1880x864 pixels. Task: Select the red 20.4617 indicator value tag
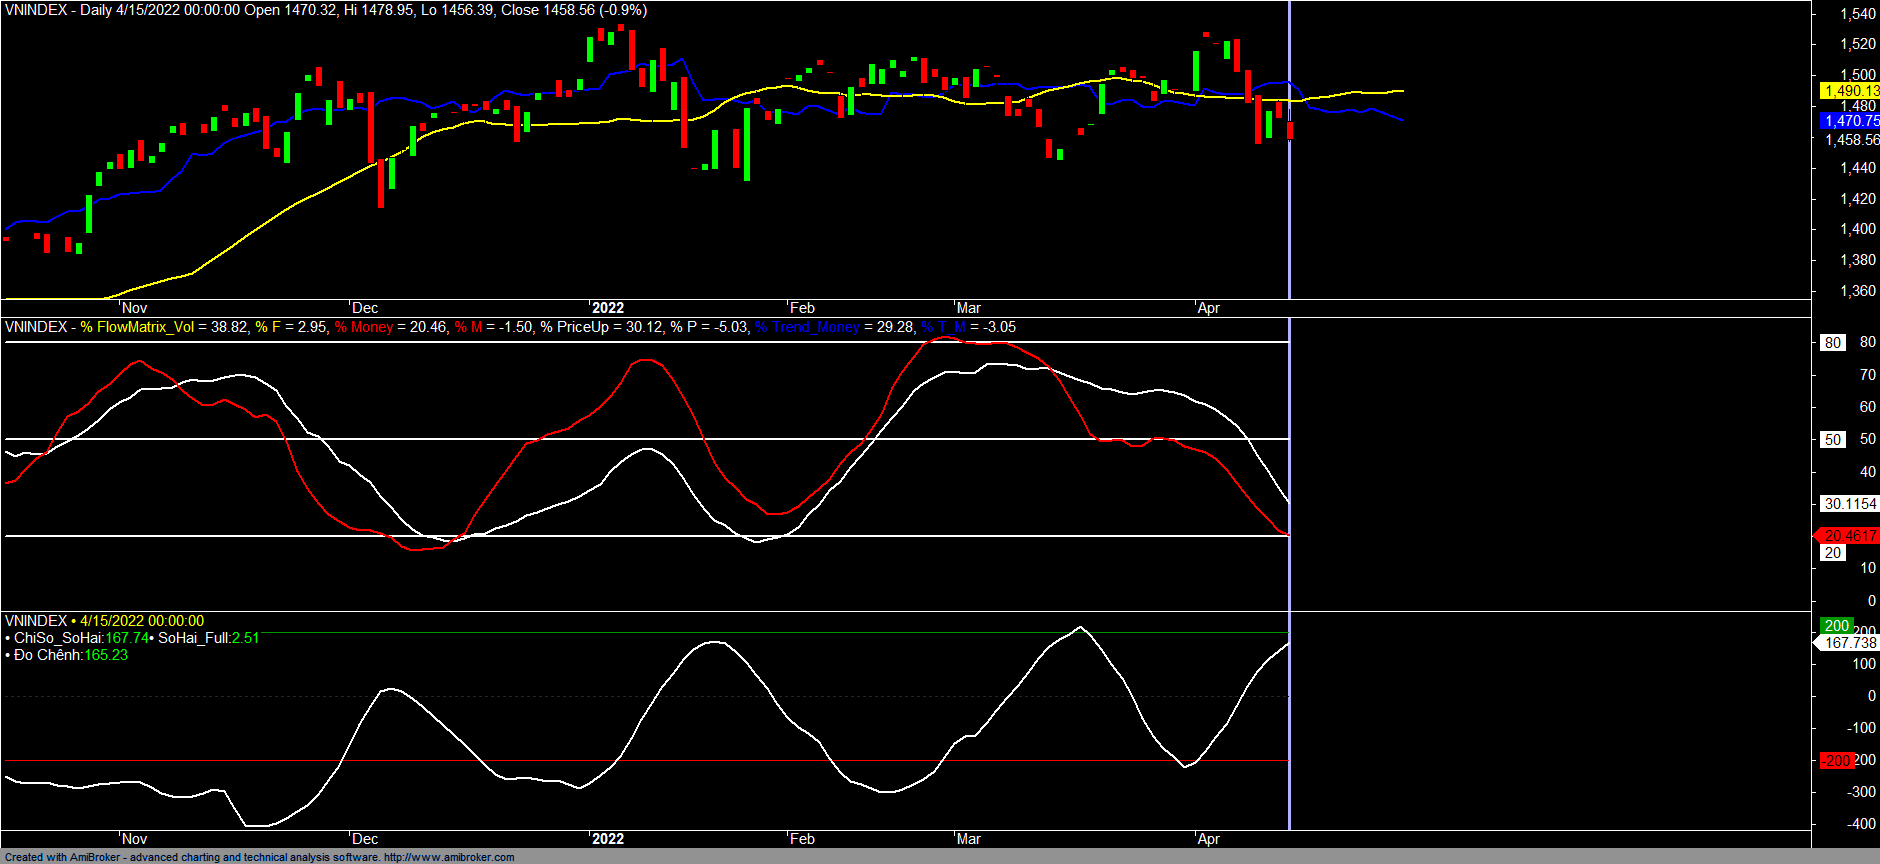[x=1849, y=536]
